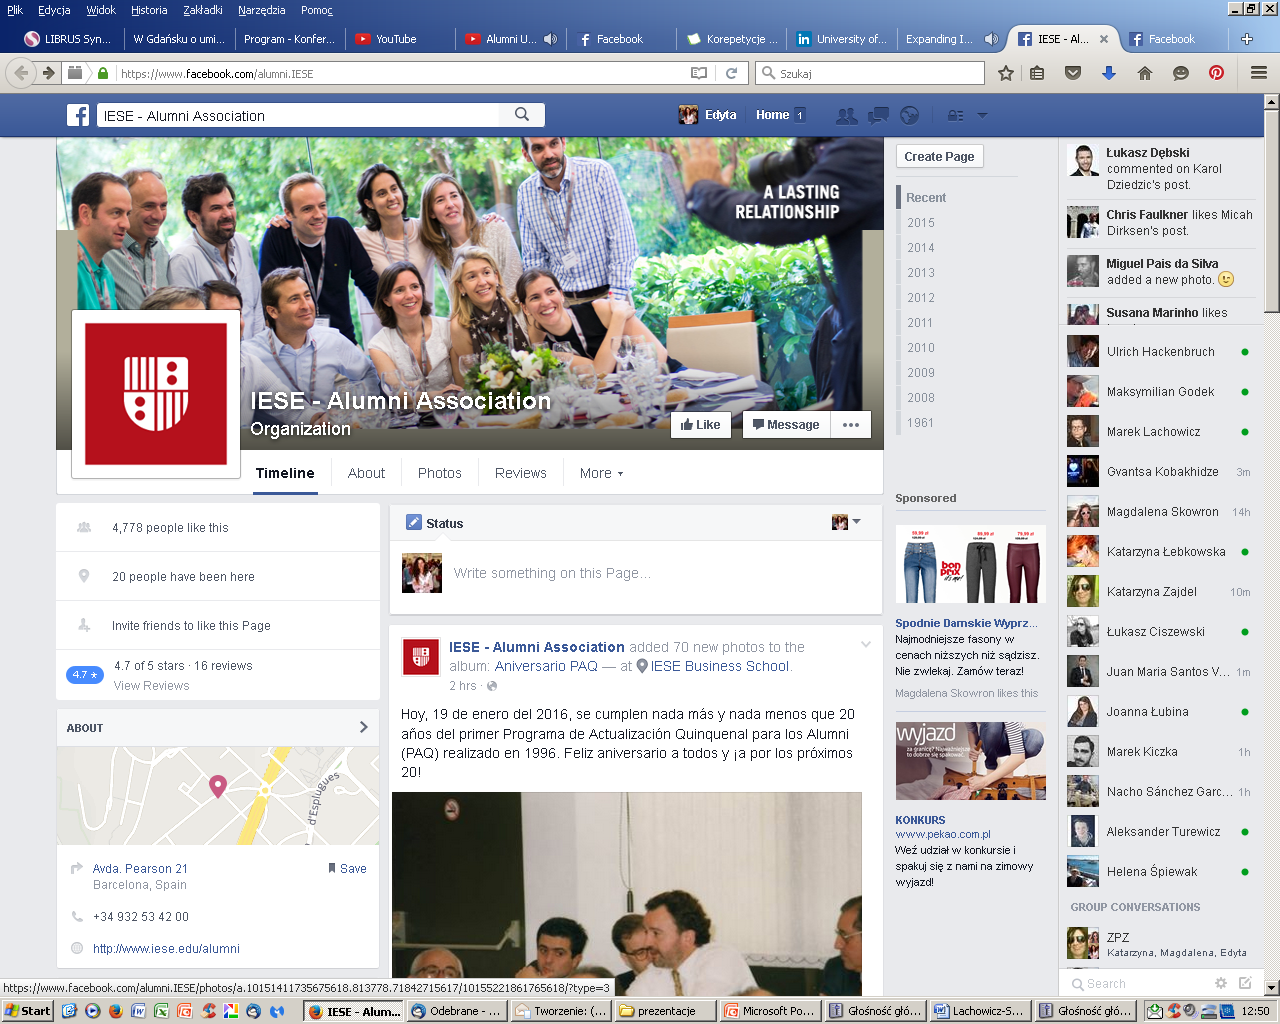This screenshot has height=1024, width=1280.
Task: Jump to 2013 in the timeline
Action: pos(921,273)
